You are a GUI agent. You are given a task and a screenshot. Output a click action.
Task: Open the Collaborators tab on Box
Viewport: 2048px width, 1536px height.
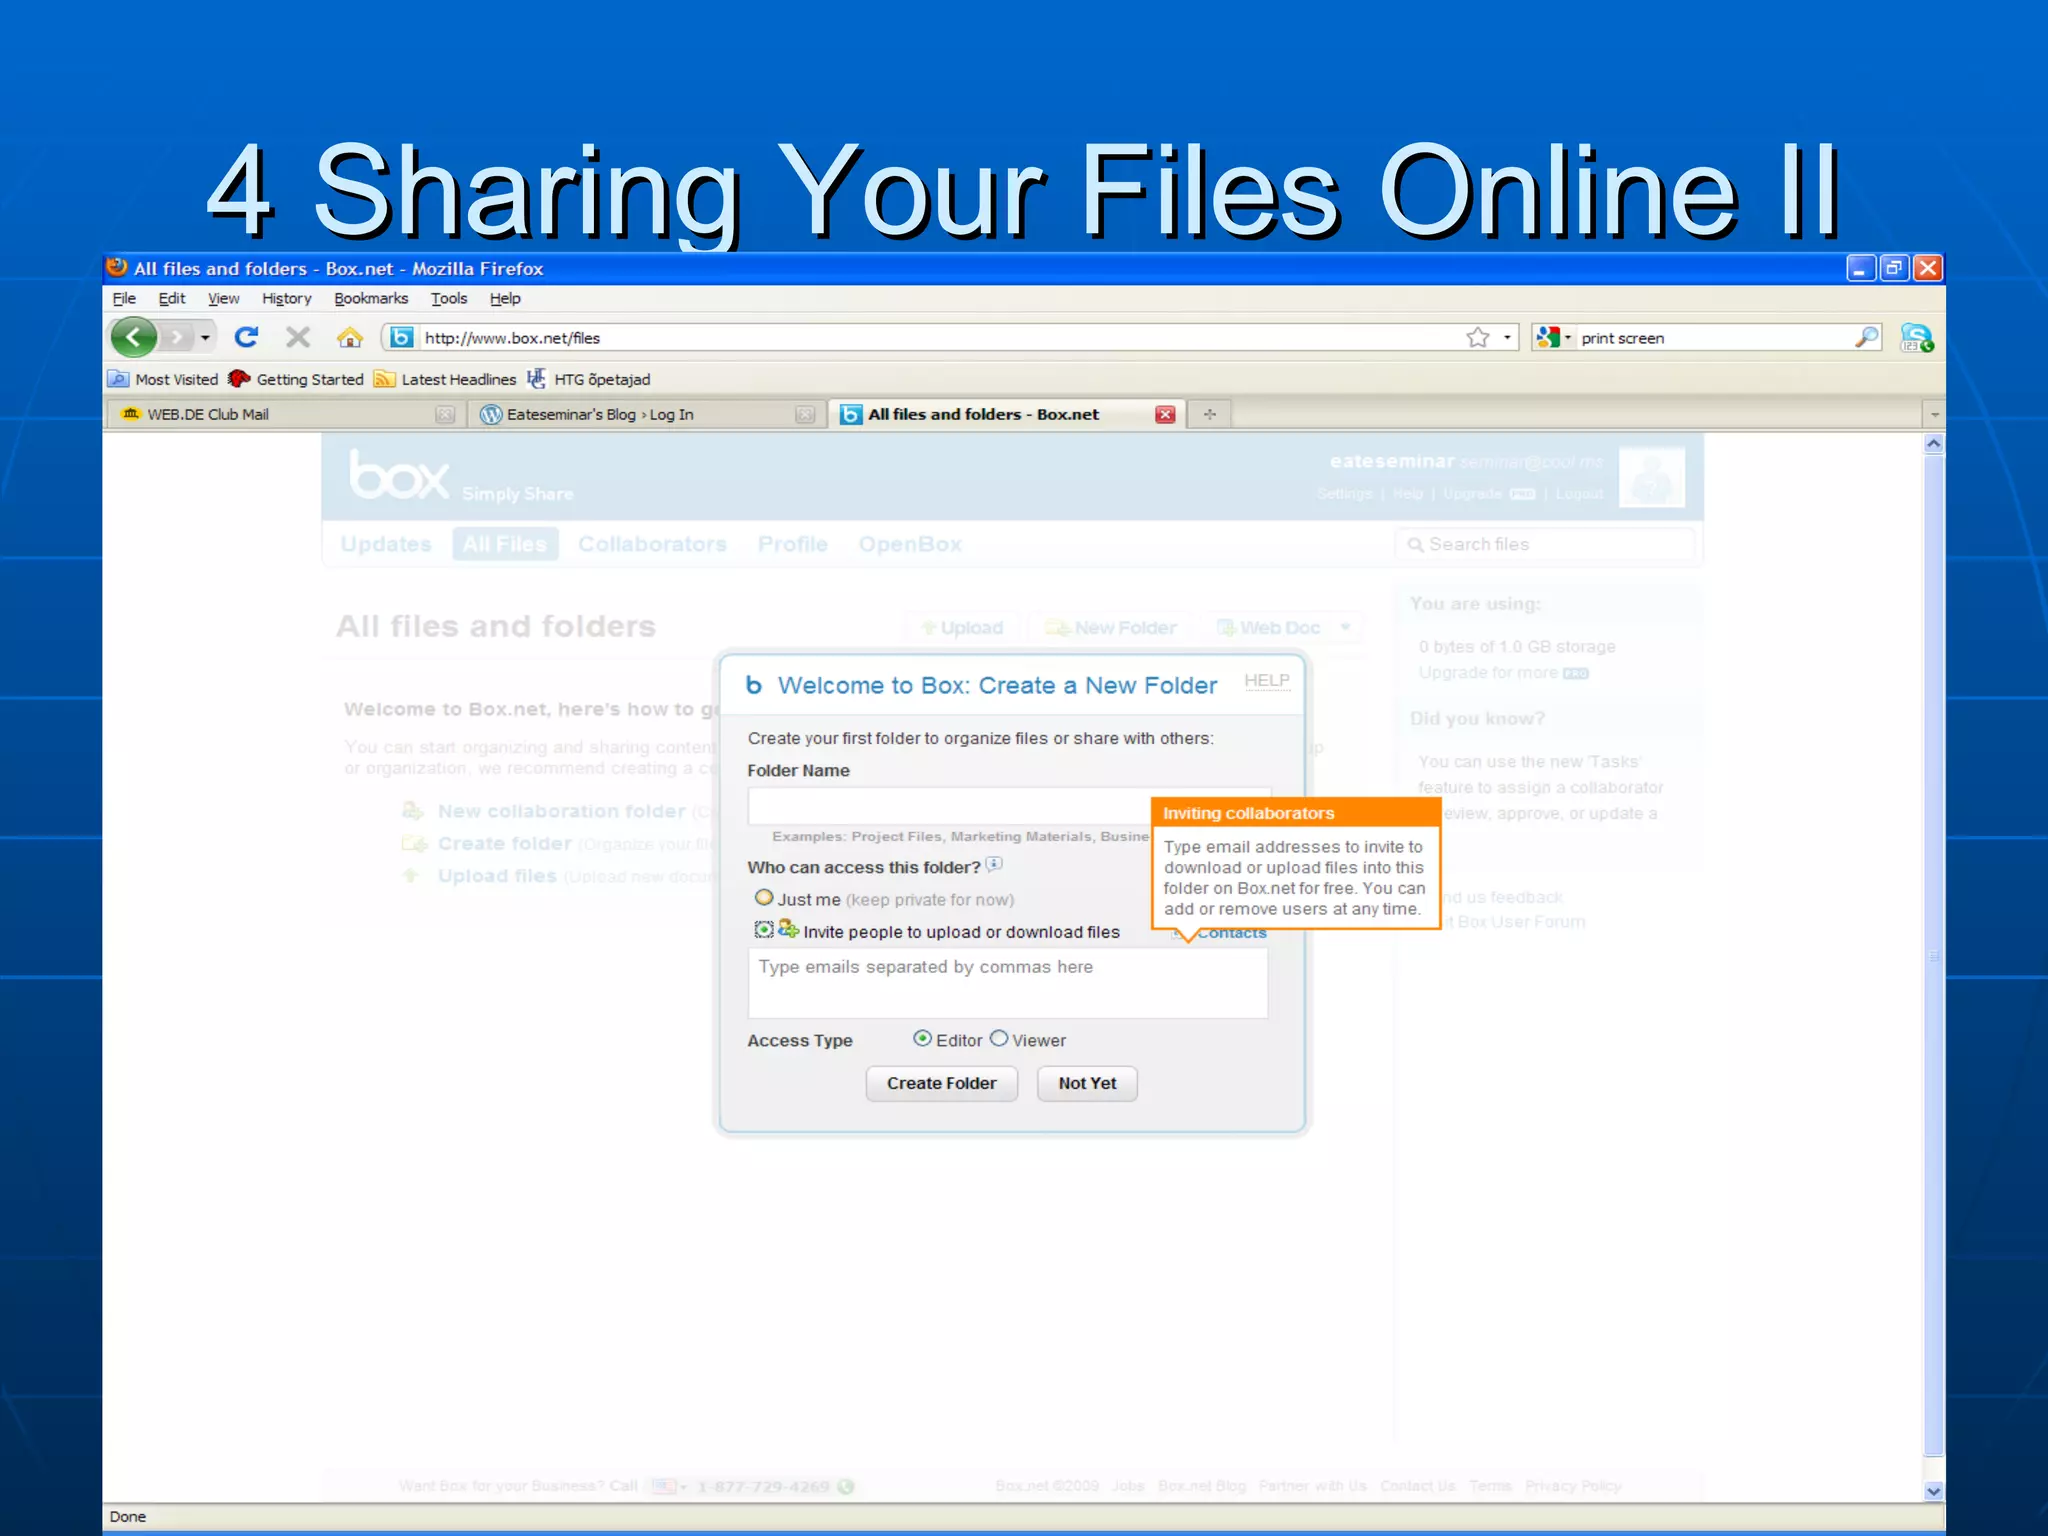pos(652,544)
